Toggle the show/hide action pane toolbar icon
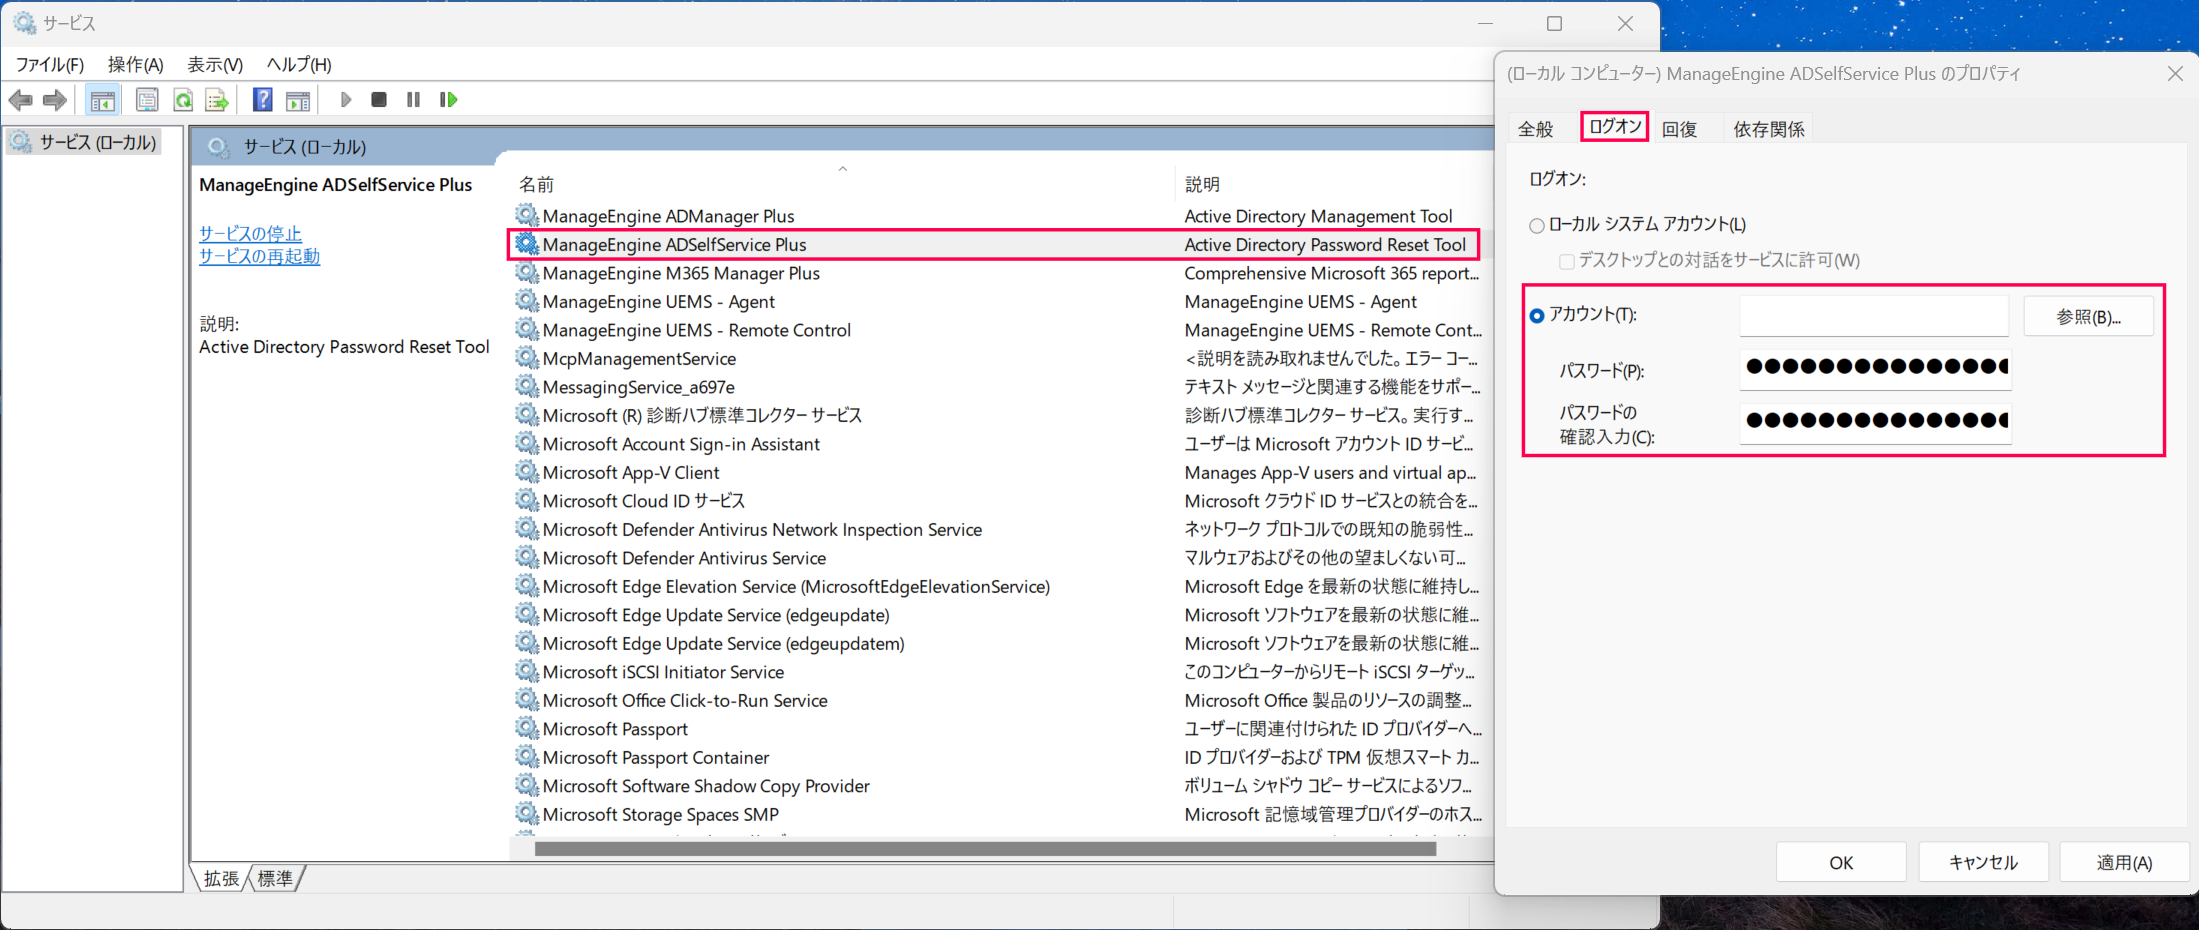 [x=298, y=100]
